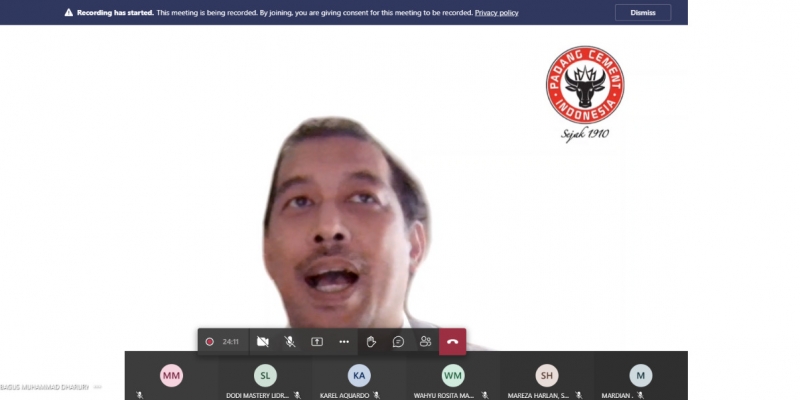
Task: Open the Privacy policy link
Action: coord(496,13)
